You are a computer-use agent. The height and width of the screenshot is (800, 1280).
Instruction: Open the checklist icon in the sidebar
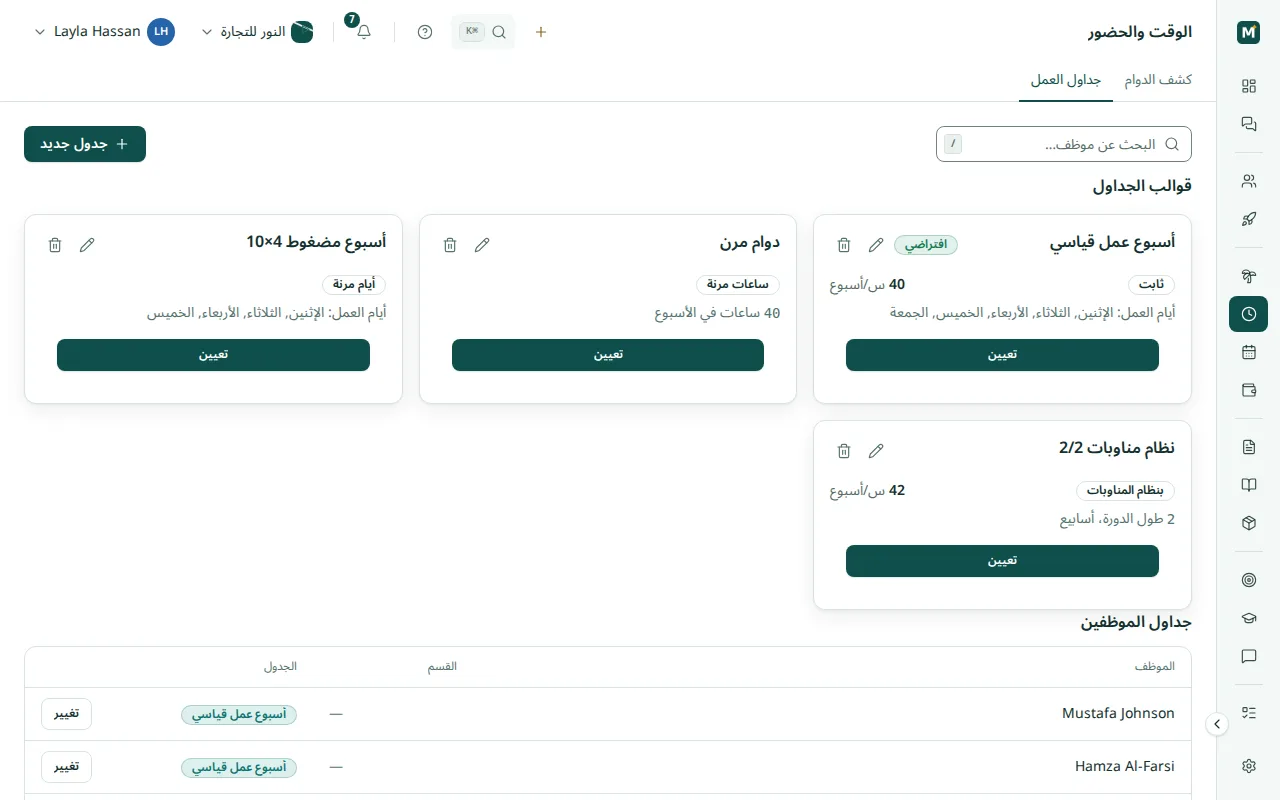[x=1248, y=713]
